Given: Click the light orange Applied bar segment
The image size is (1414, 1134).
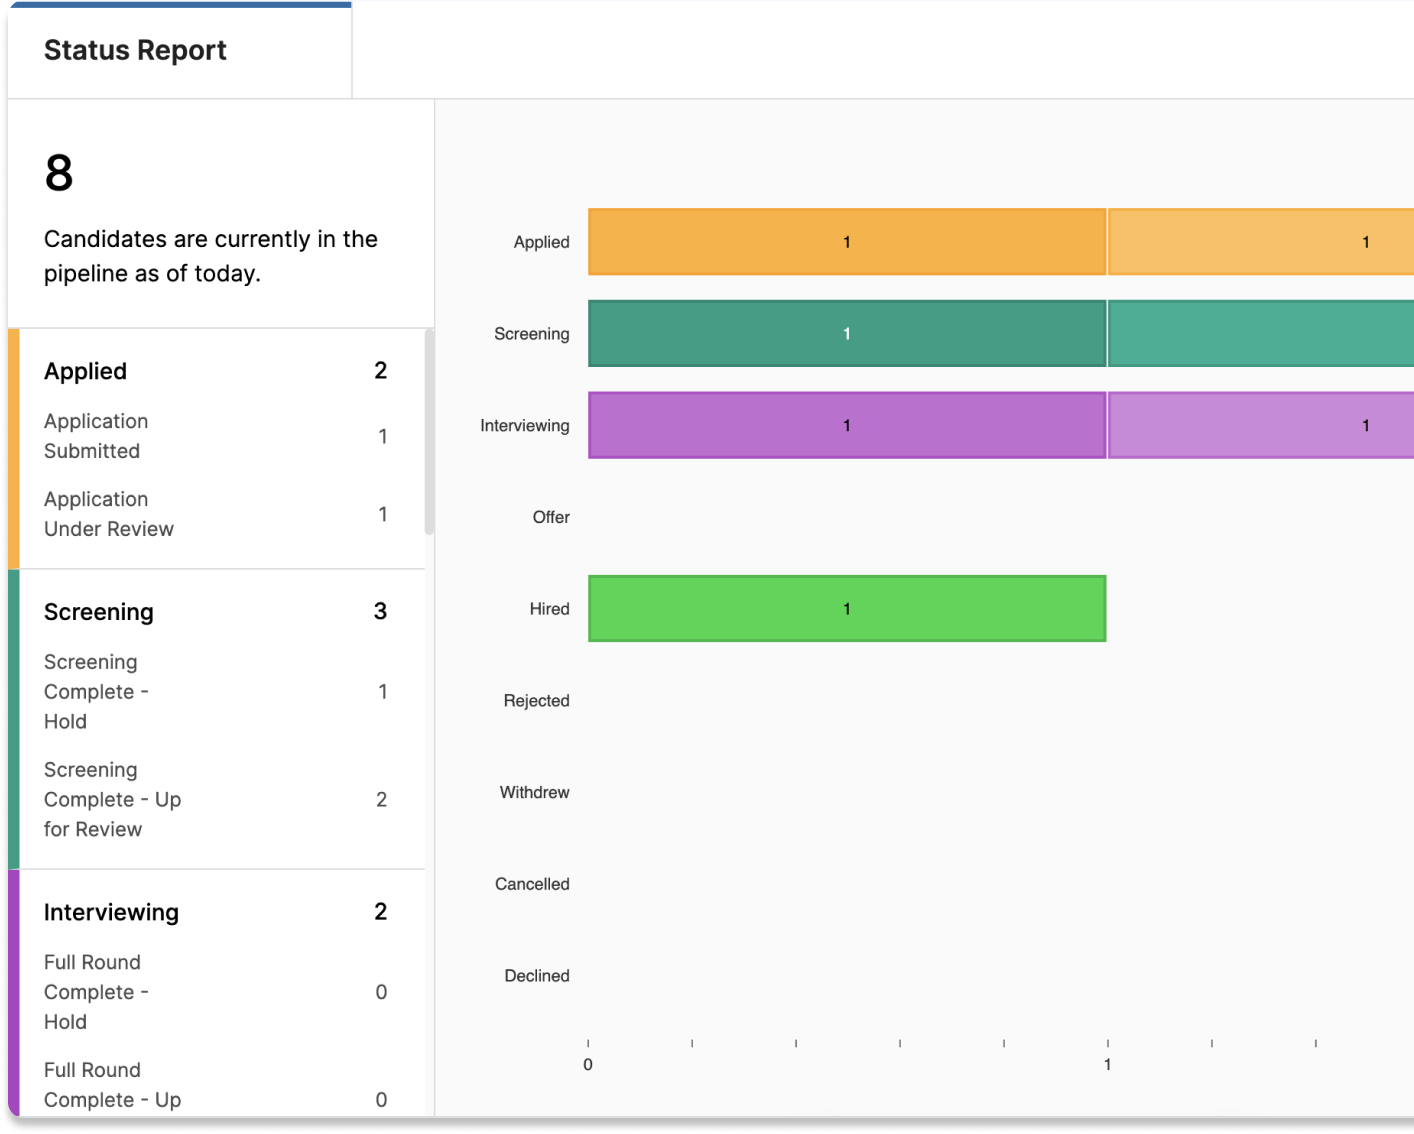Looking at the screenshot, I should point(1260,242).
